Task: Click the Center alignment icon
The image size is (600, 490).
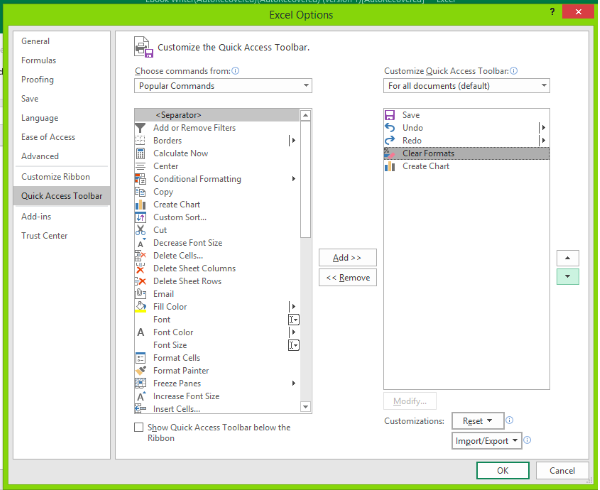Action: pos(140,166)
